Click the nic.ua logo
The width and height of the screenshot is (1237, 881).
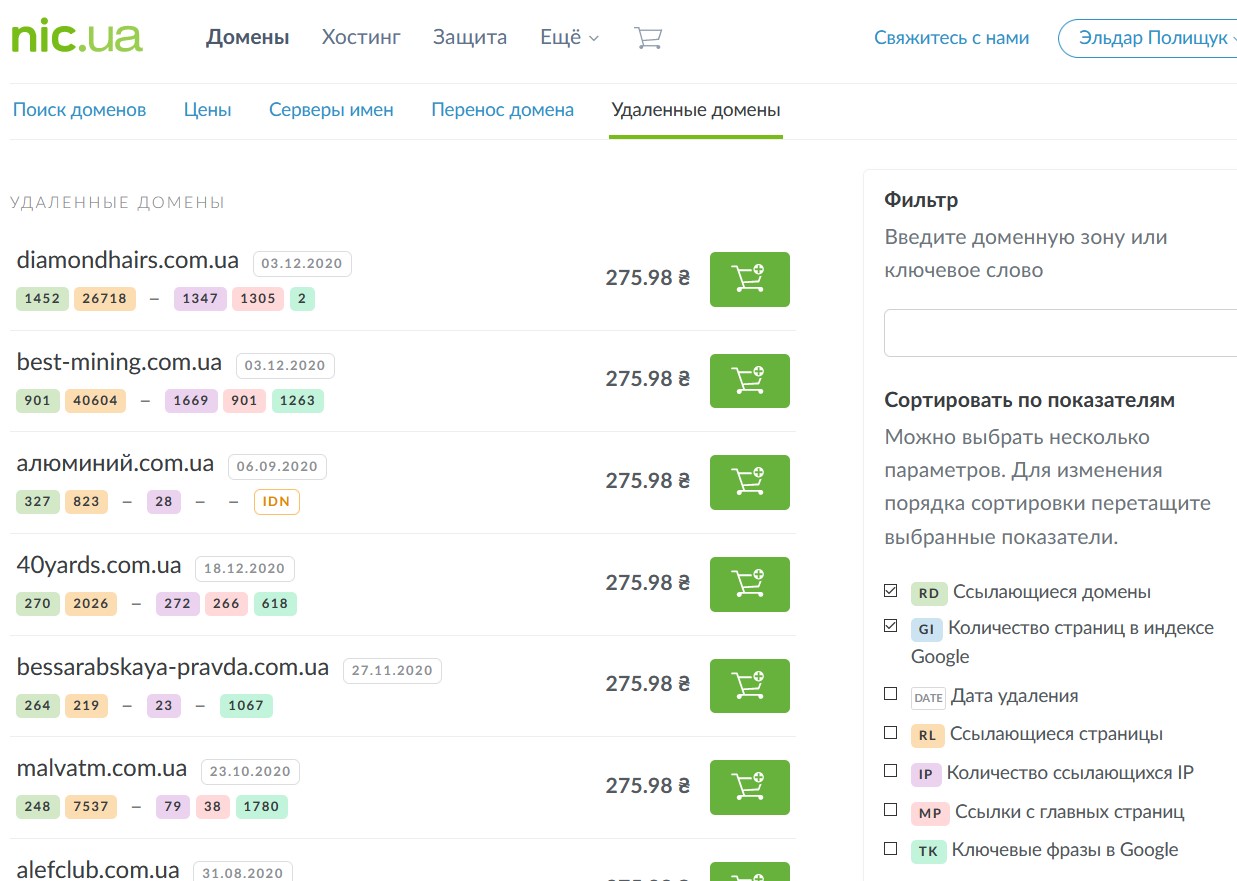[76, 37]
